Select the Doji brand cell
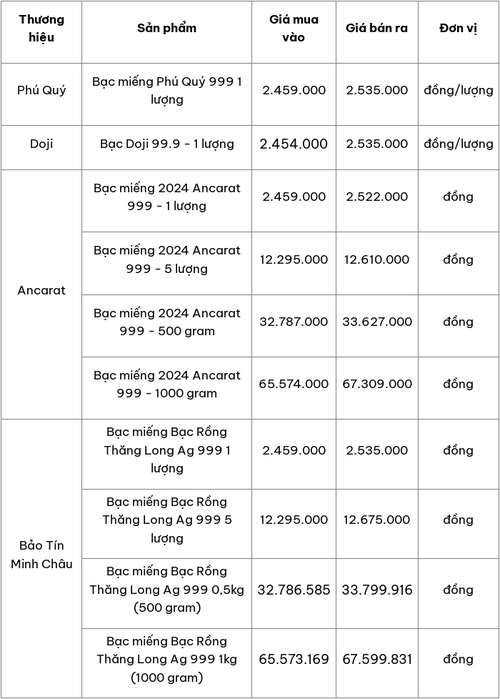This screenshot has width=500, height=699. coord(41,144)
